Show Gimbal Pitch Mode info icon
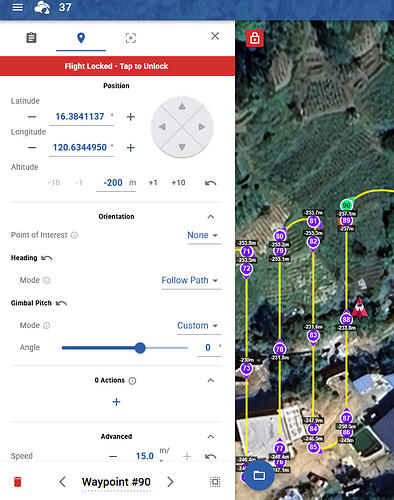Screen dimensions: 394x500 click(x=47, y=325)
